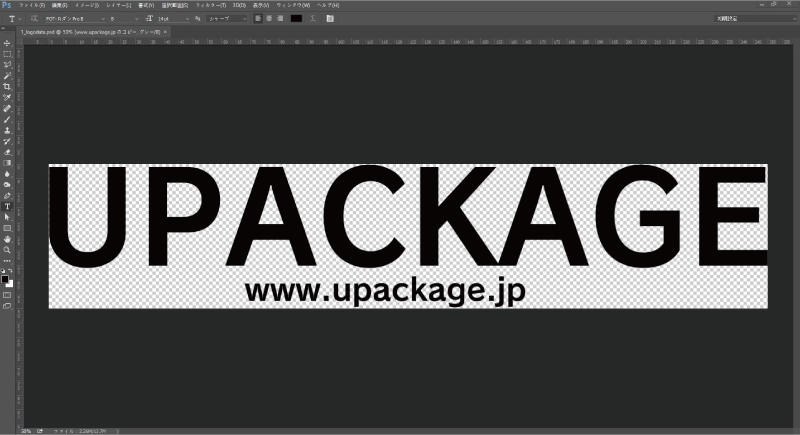Open the Layer menu
Image resolution: width=800 pixels, height=435 pixels.
point(118,5)
